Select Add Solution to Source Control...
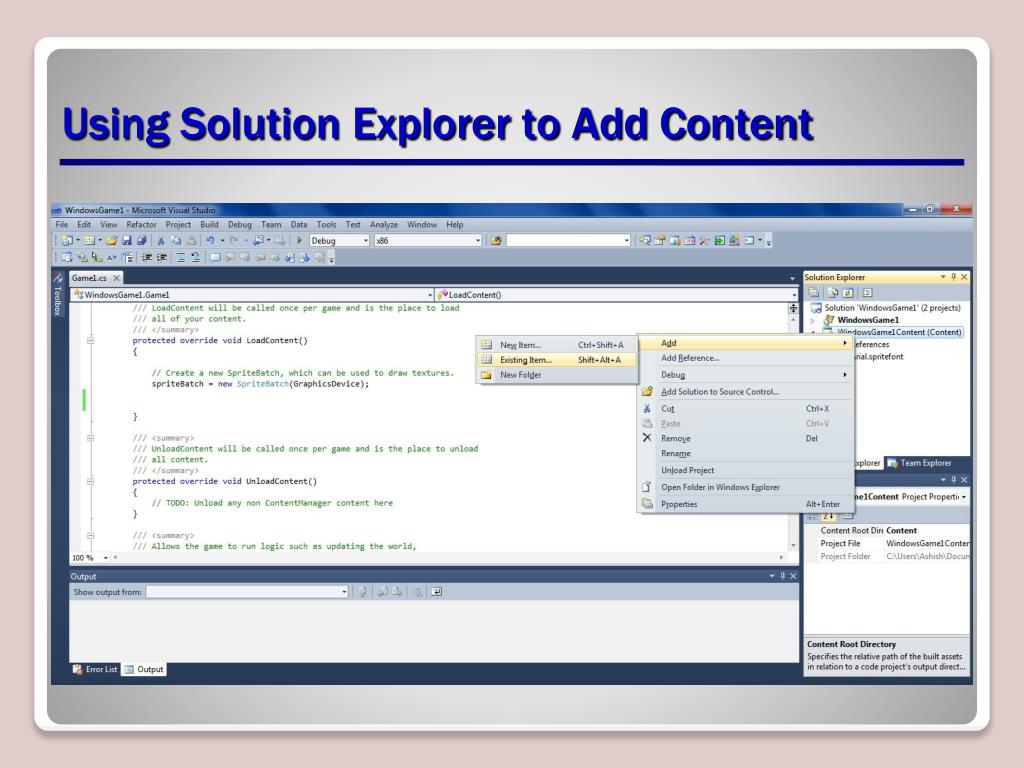 (746, 392)
